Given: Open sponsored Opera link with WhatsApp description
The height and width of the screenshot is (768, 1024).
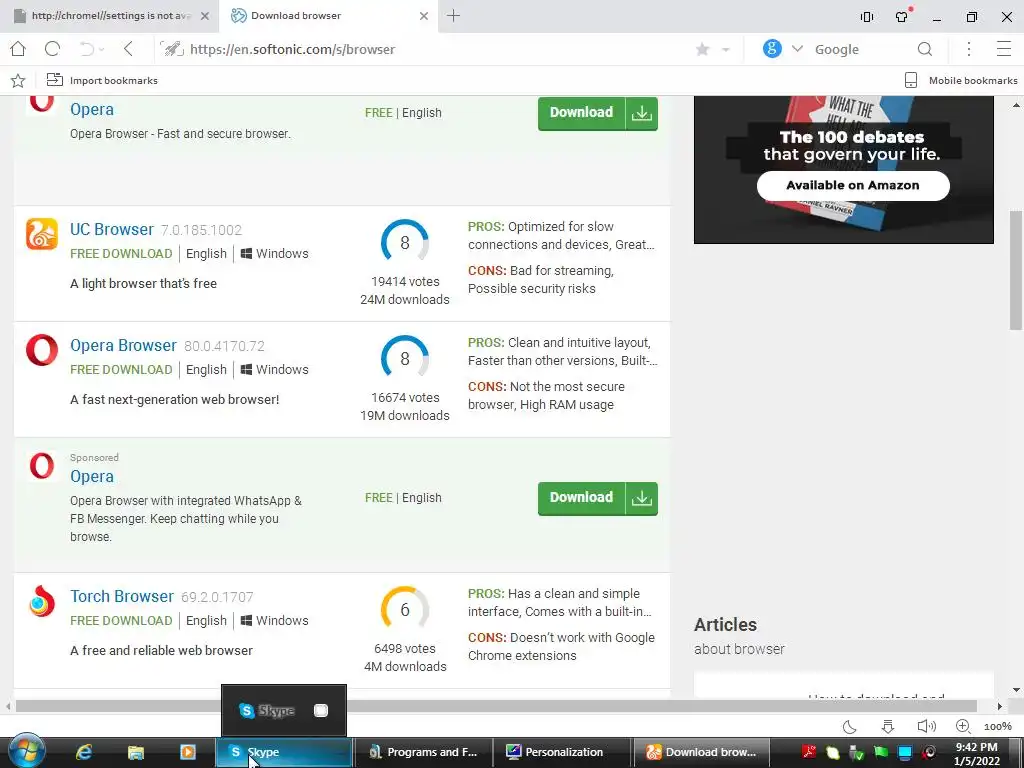Looking at the screenshot, I should (92, 476).
